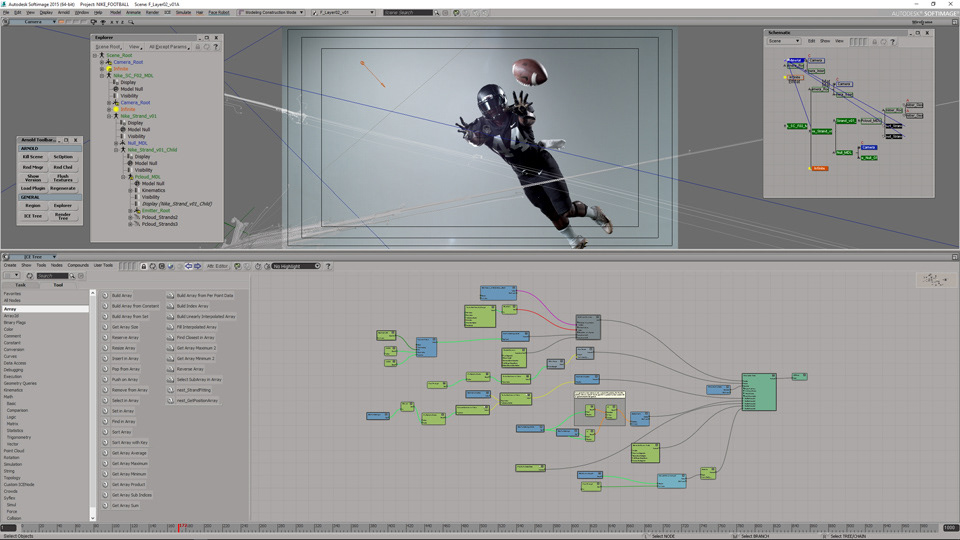Click the ICE Tree refresh arrows icon
This screenshot has width=960, height=540.
(152, 266)
